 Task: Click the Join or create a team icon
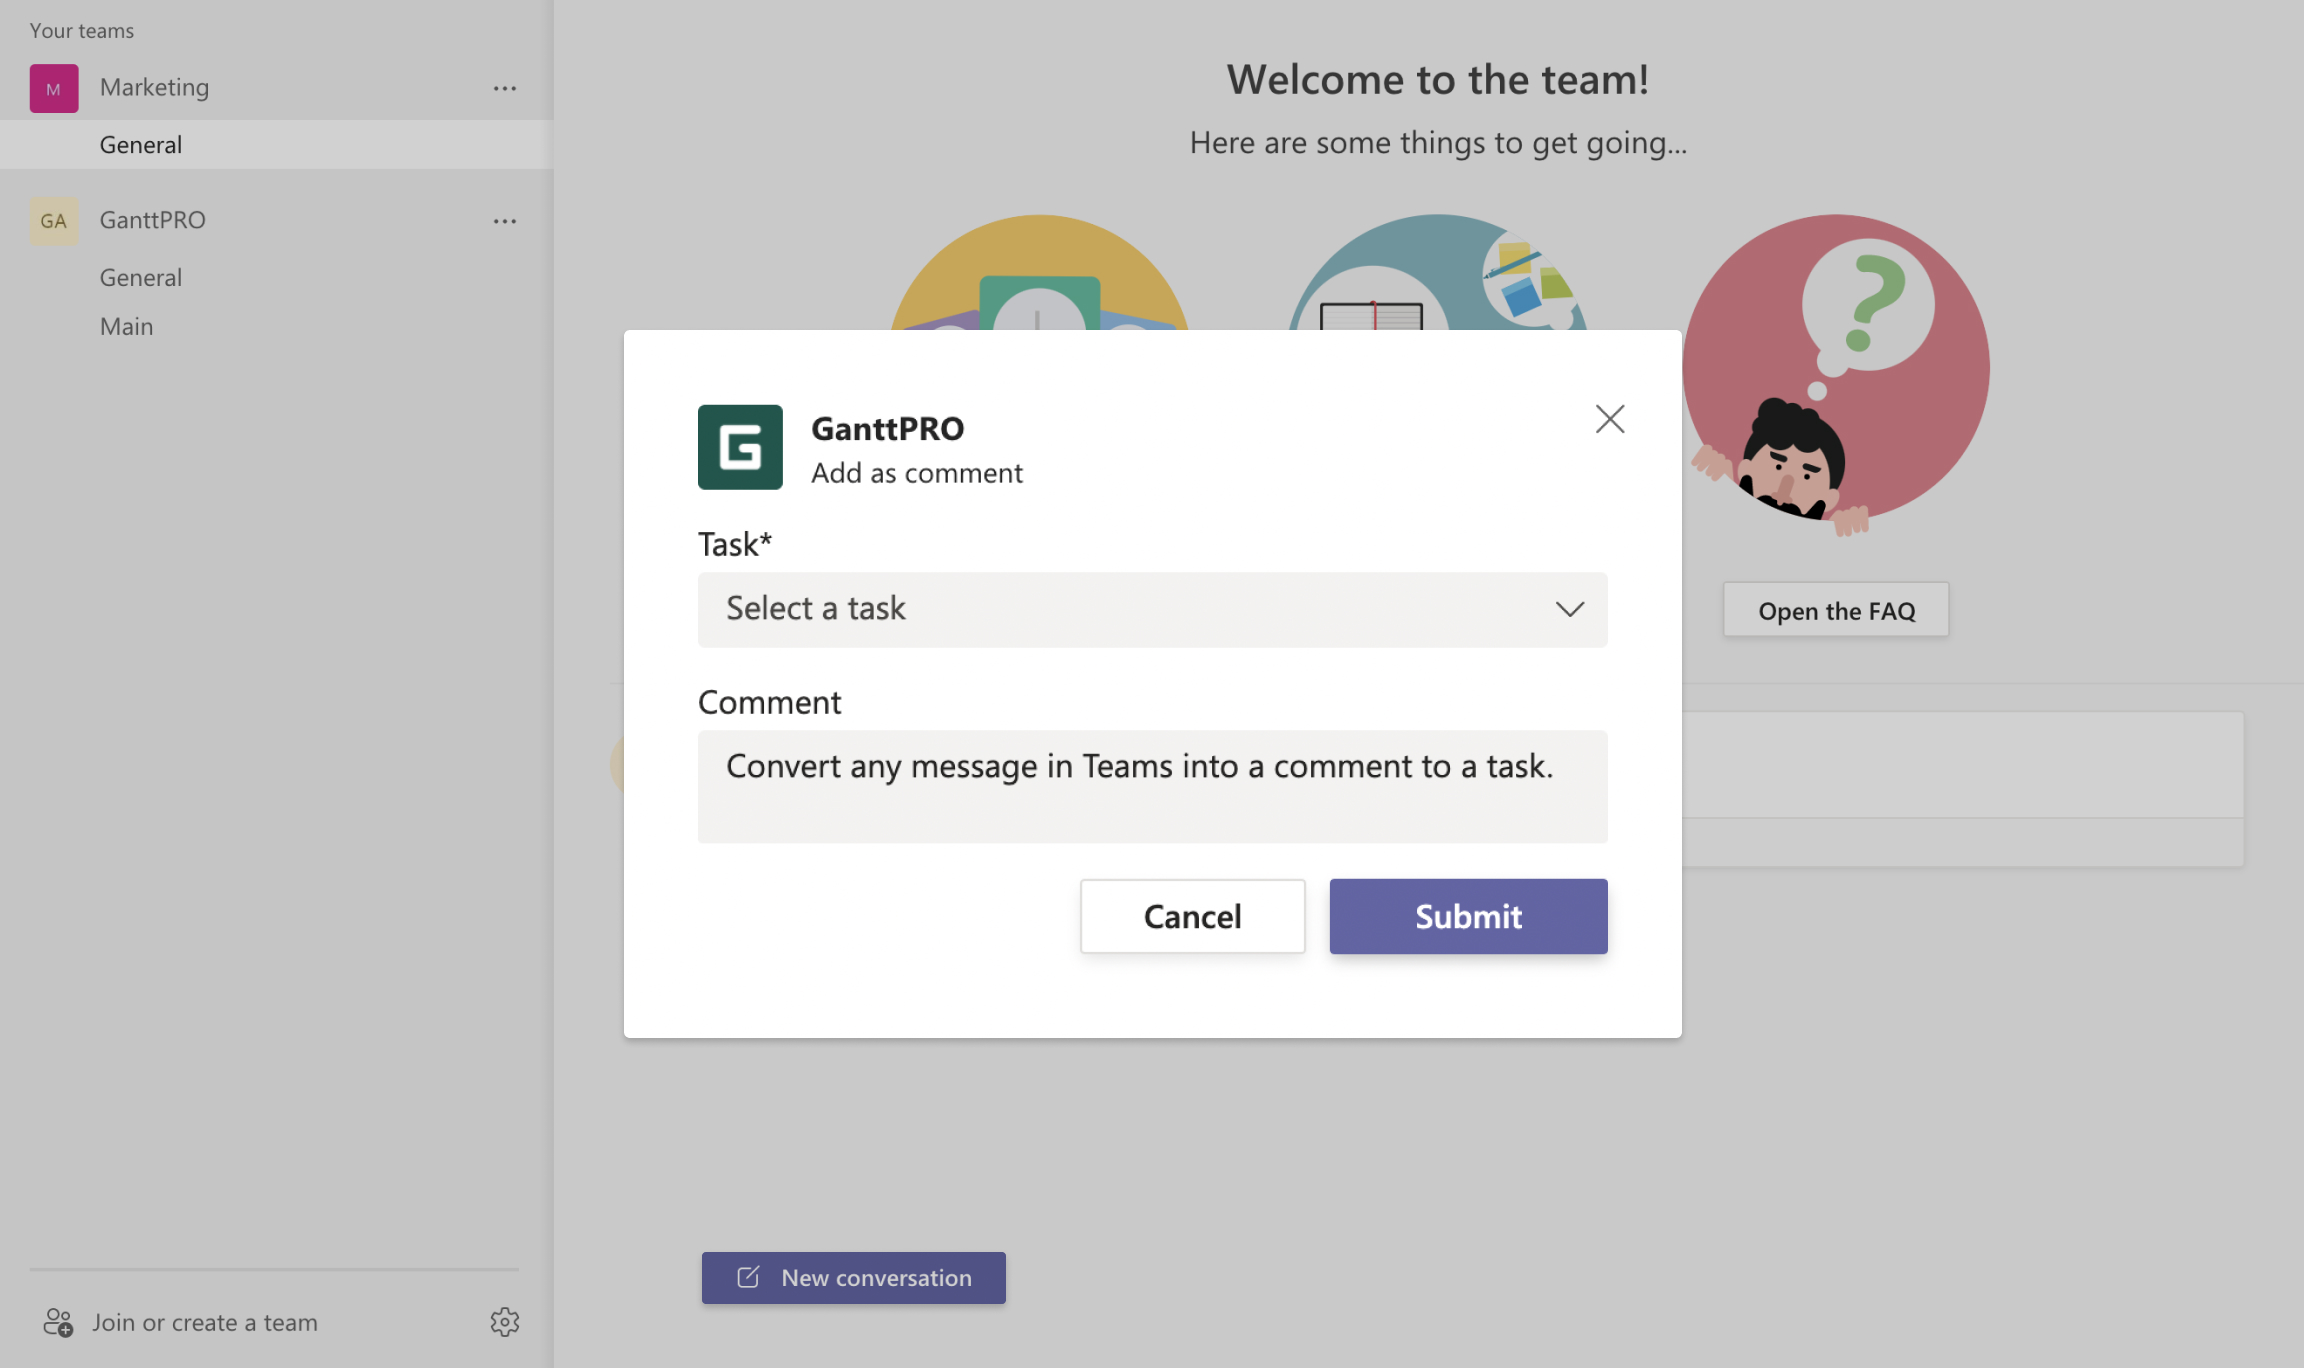coord(58,1322)
